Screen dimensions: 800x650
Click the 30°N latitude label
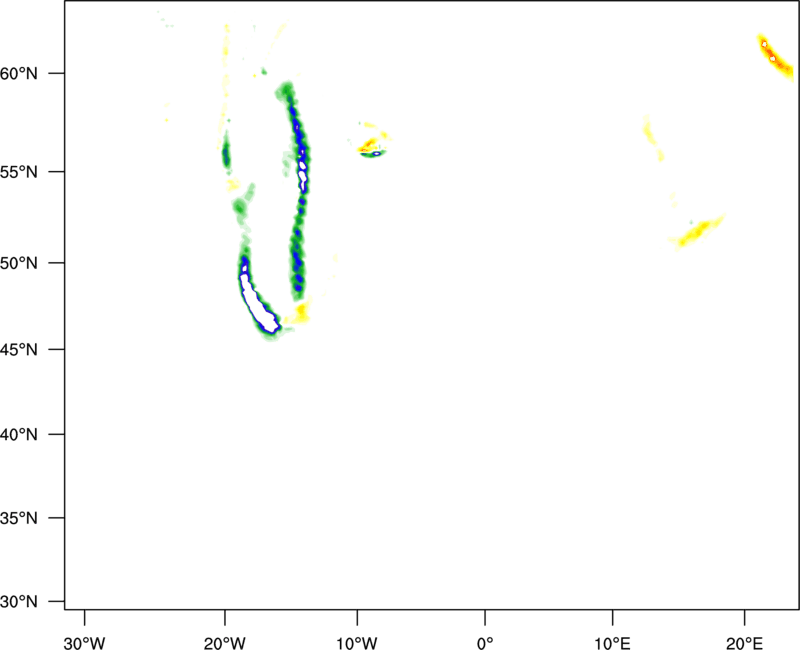pos(19,602)
